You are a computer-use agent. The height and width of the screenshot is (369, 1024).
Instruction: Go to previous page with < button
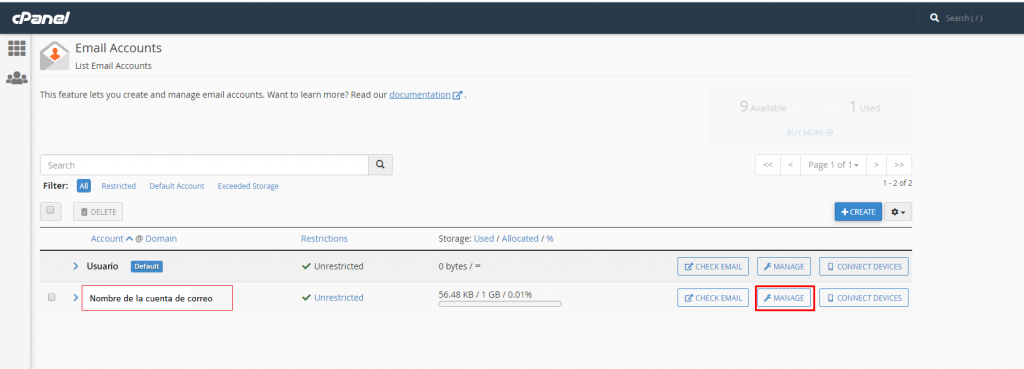coord(790,165)
